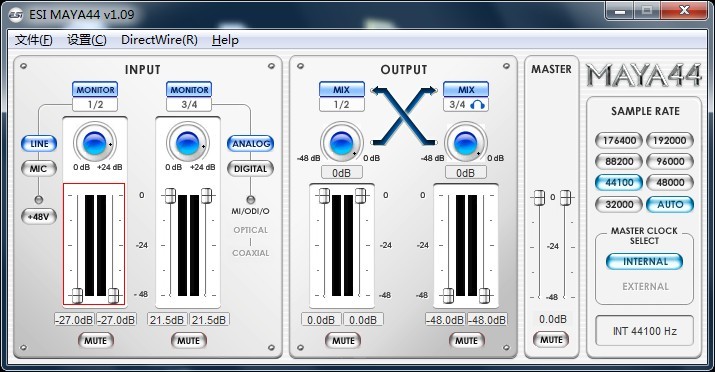
Task: Click the MAYA44 logo graphic
Action: click(x=644, y=75)
